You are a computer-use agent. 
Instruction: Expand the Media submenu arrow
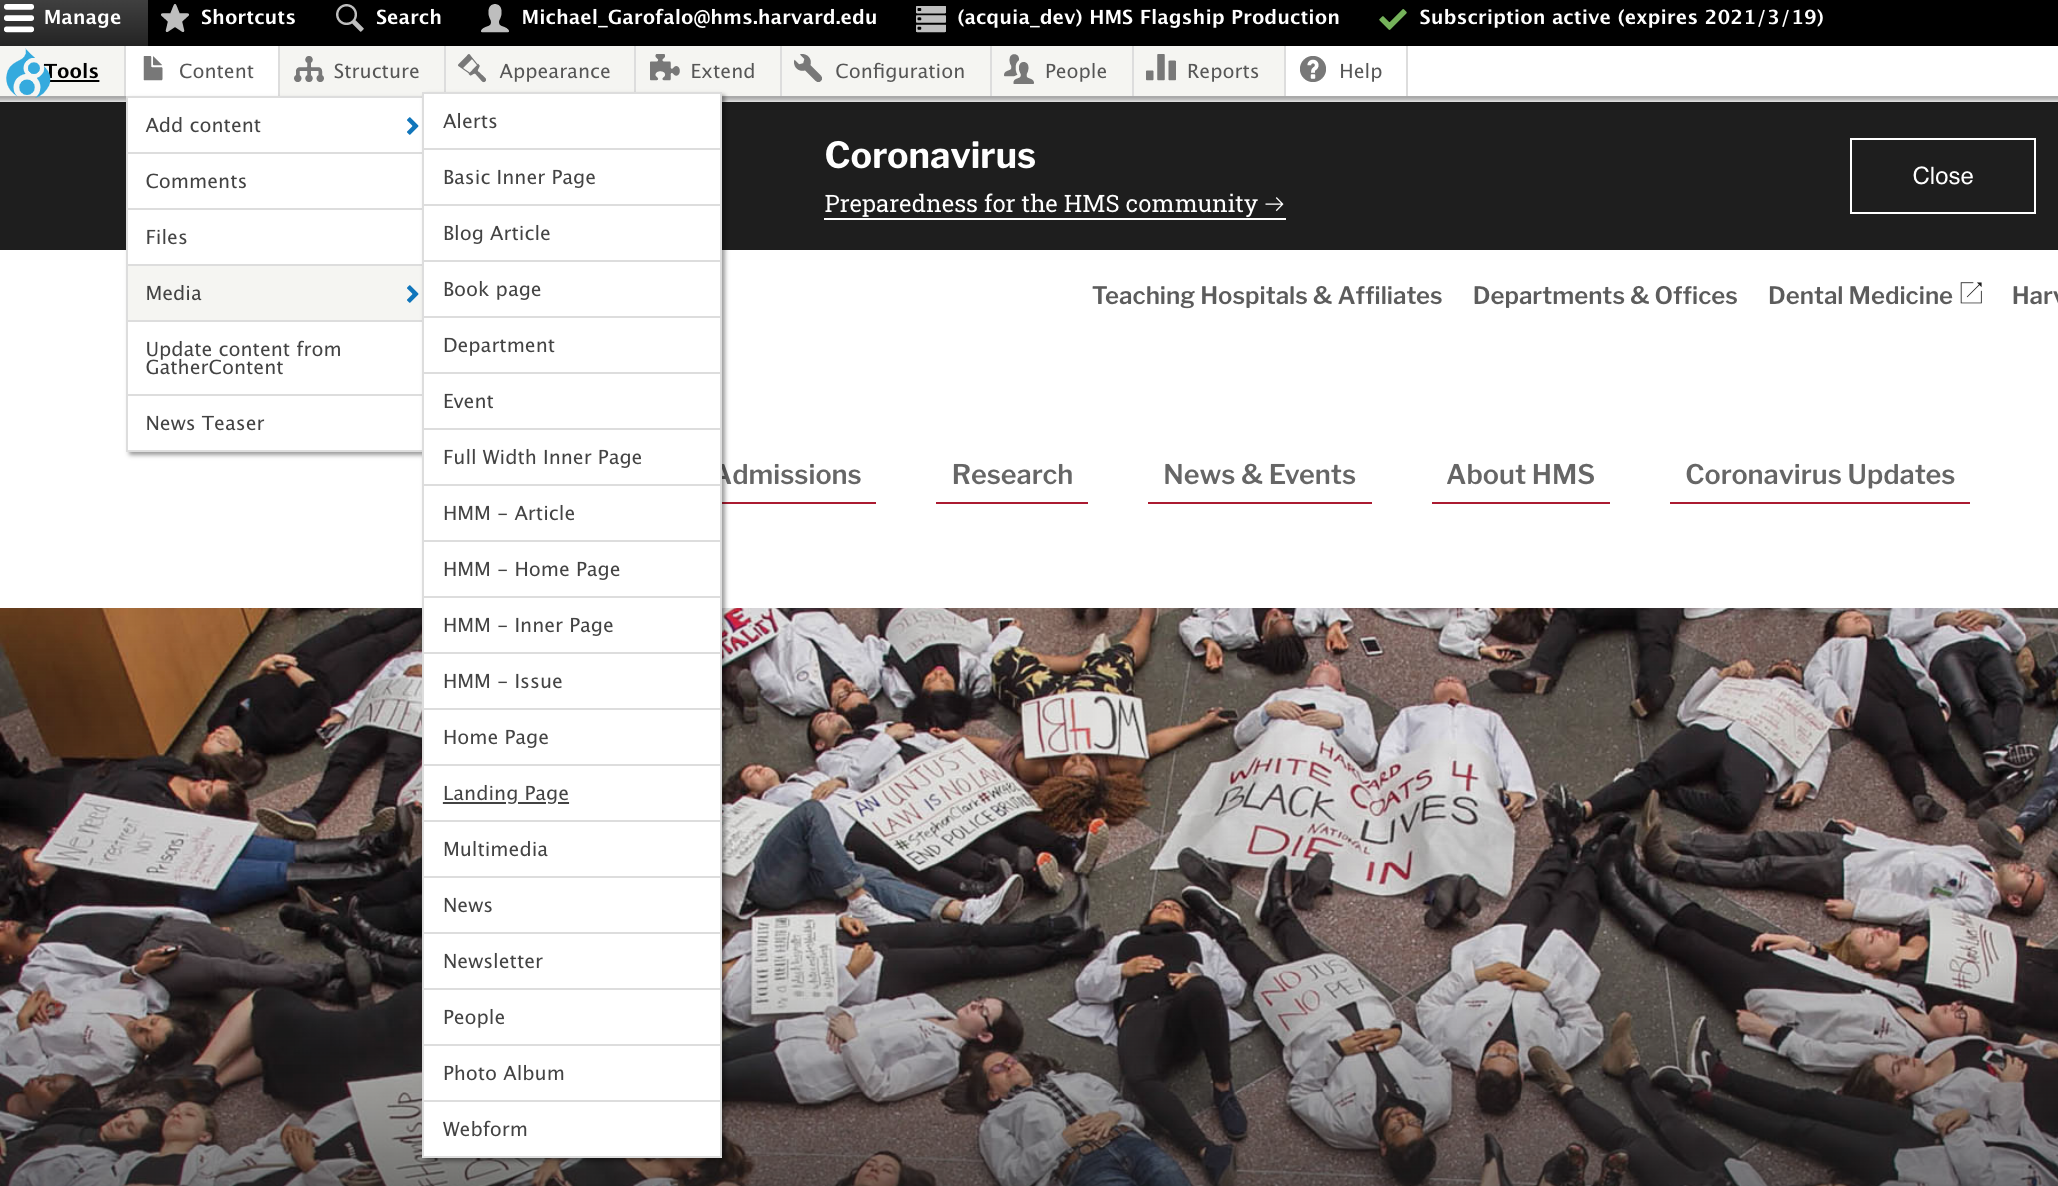tap(412, 293)
